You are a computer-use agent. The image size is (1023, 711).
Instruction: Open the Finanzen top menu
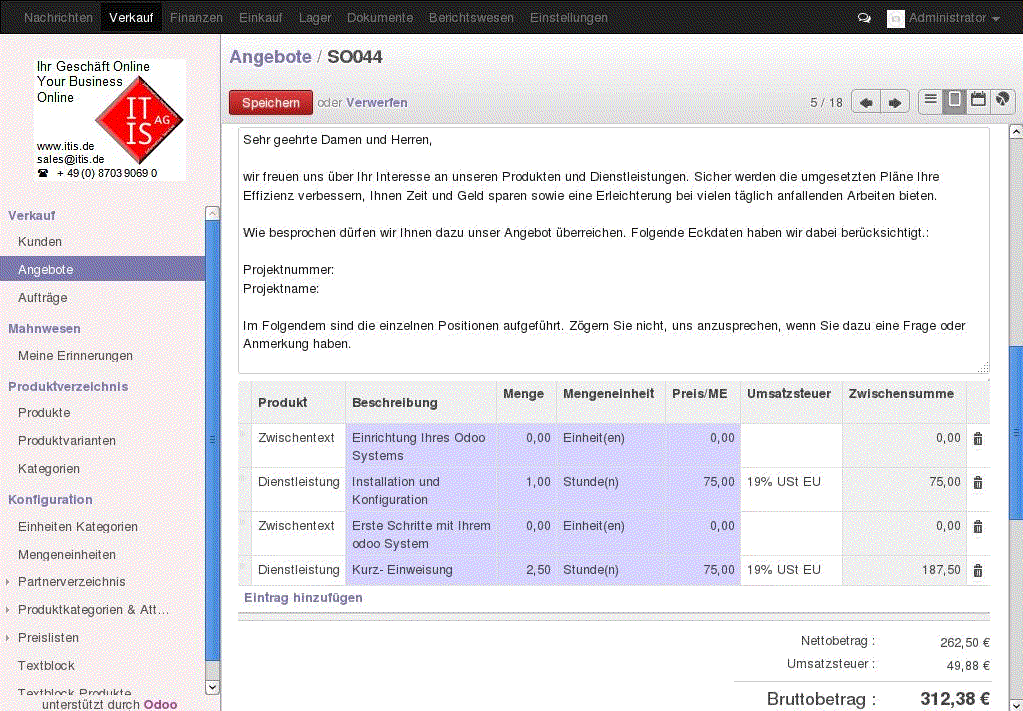pyautogui.click(x=196, y=18)
